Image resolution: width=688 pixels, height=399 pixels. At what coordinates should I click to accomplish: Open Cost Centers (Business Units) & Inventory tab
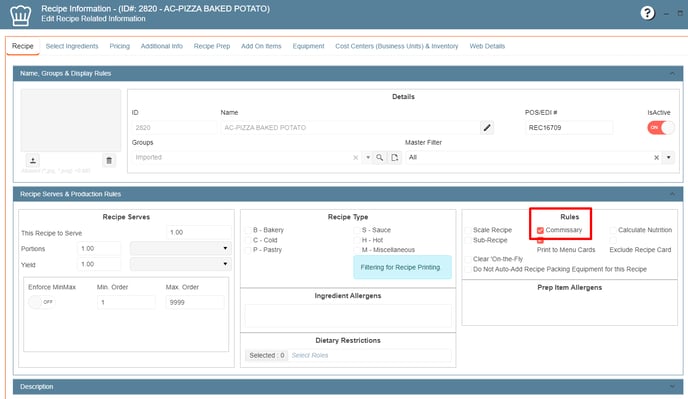(x=397, y=46)
